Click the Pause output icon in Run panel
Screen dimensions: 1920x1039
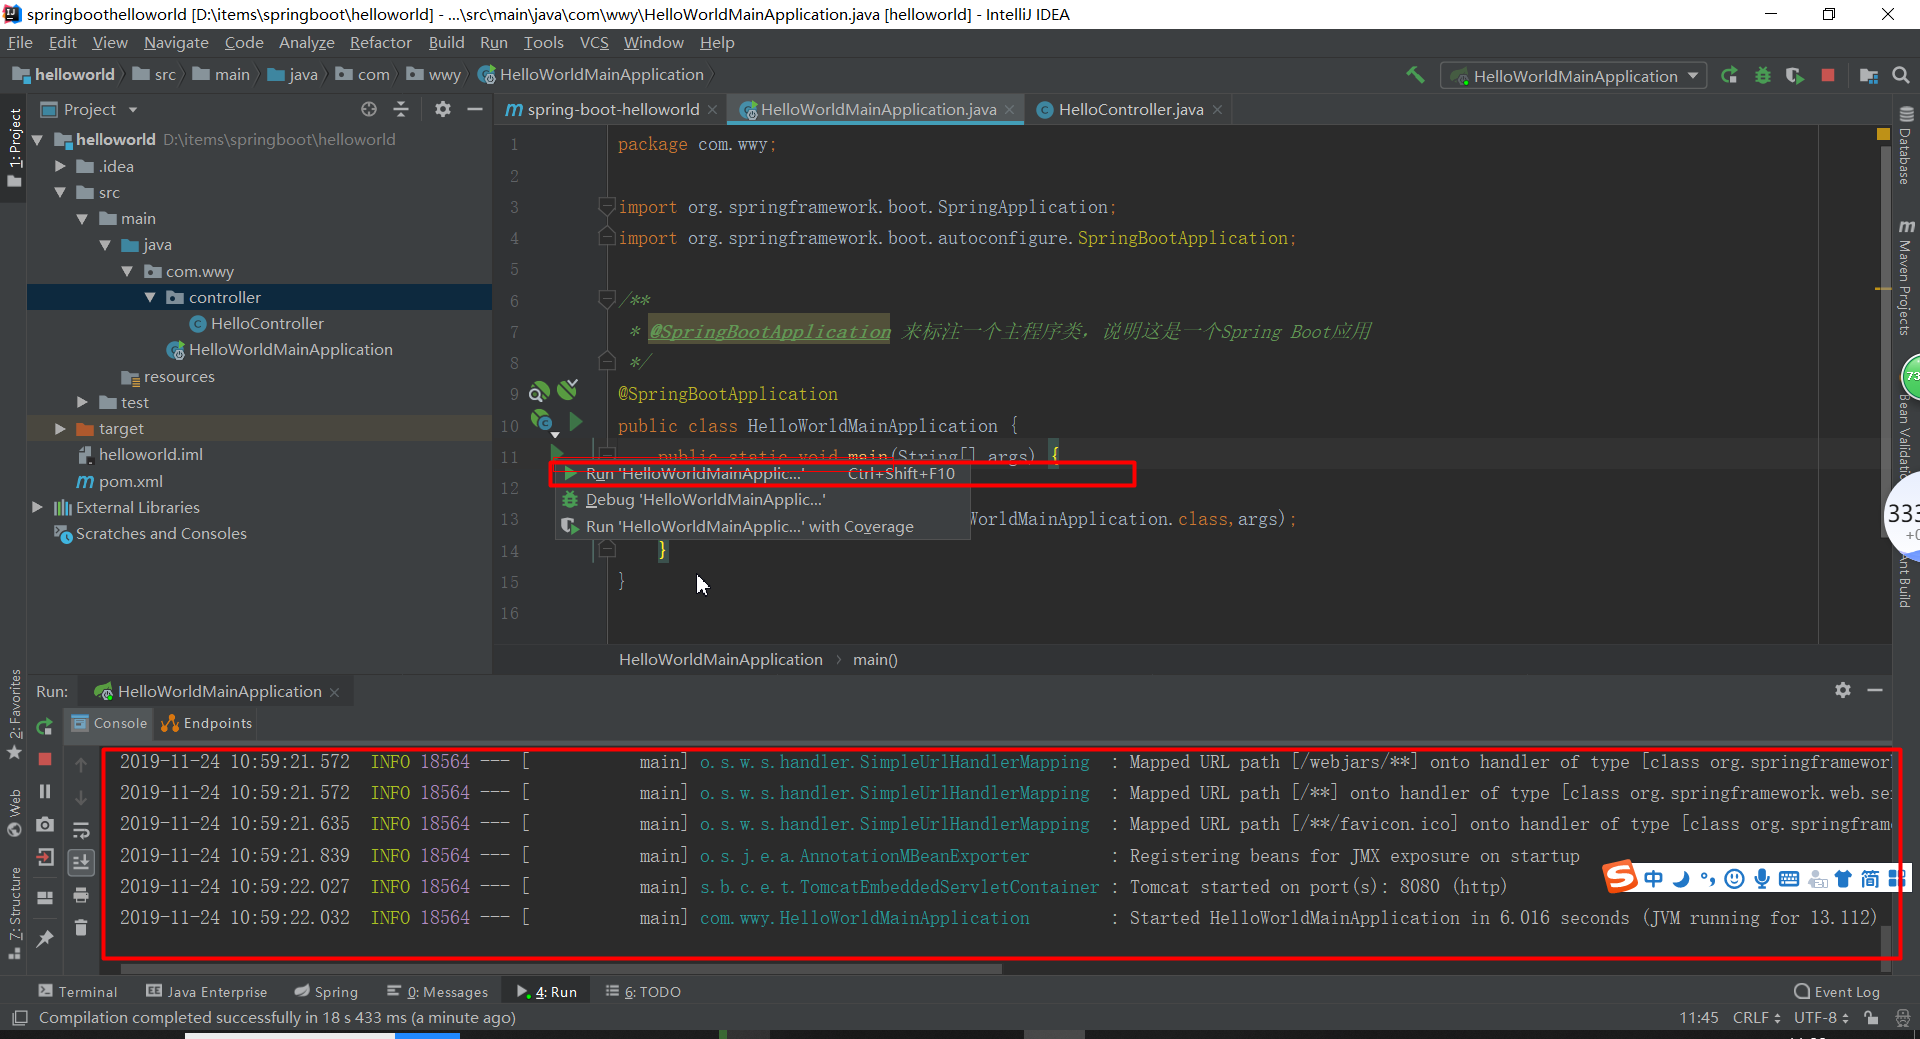click(44, 791)
